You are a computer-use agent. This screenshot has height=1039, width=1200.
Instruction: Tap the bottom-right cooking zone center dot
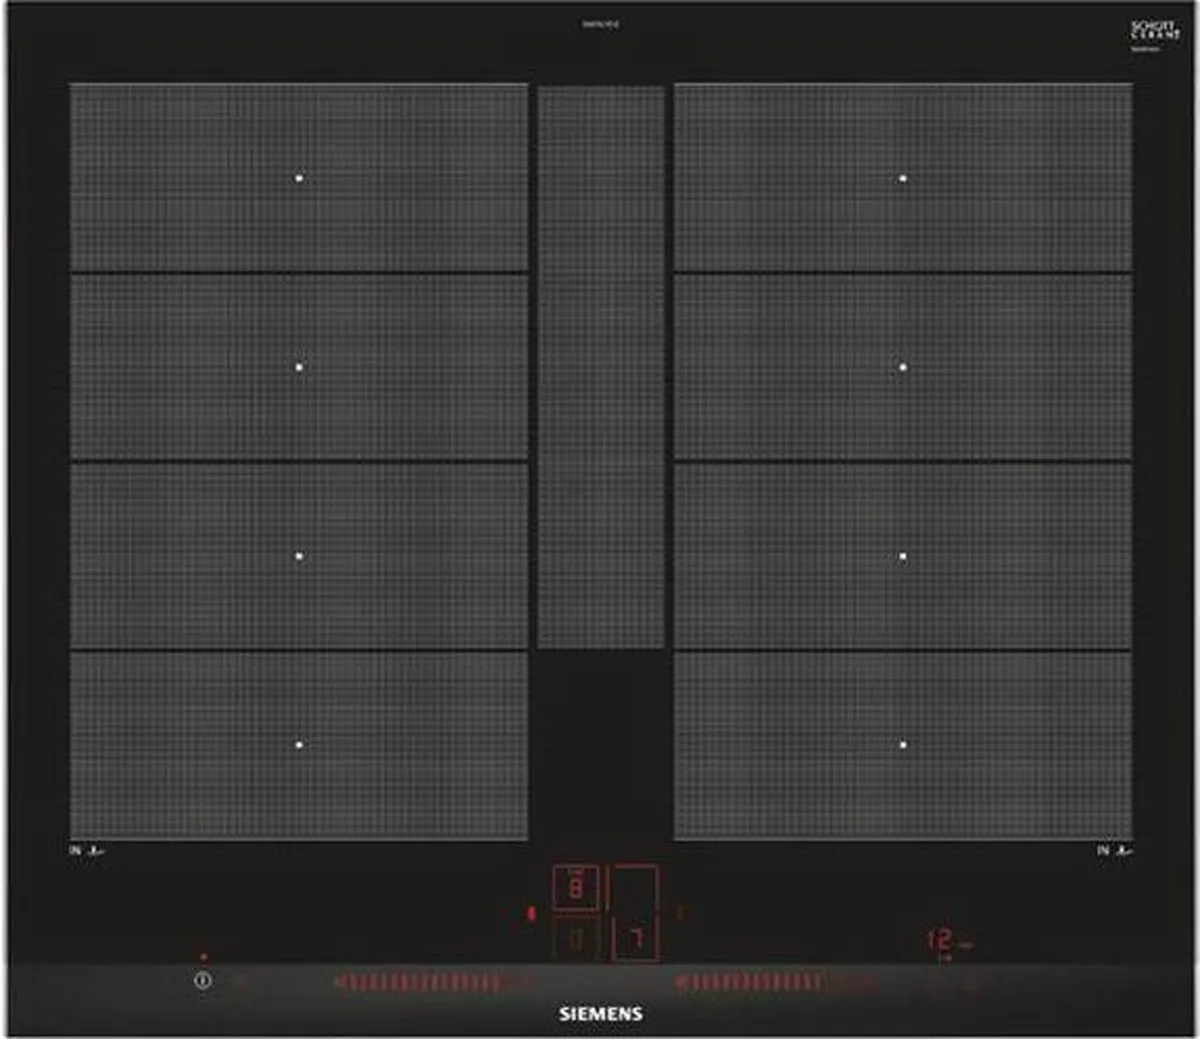click(x=903, y=745)
